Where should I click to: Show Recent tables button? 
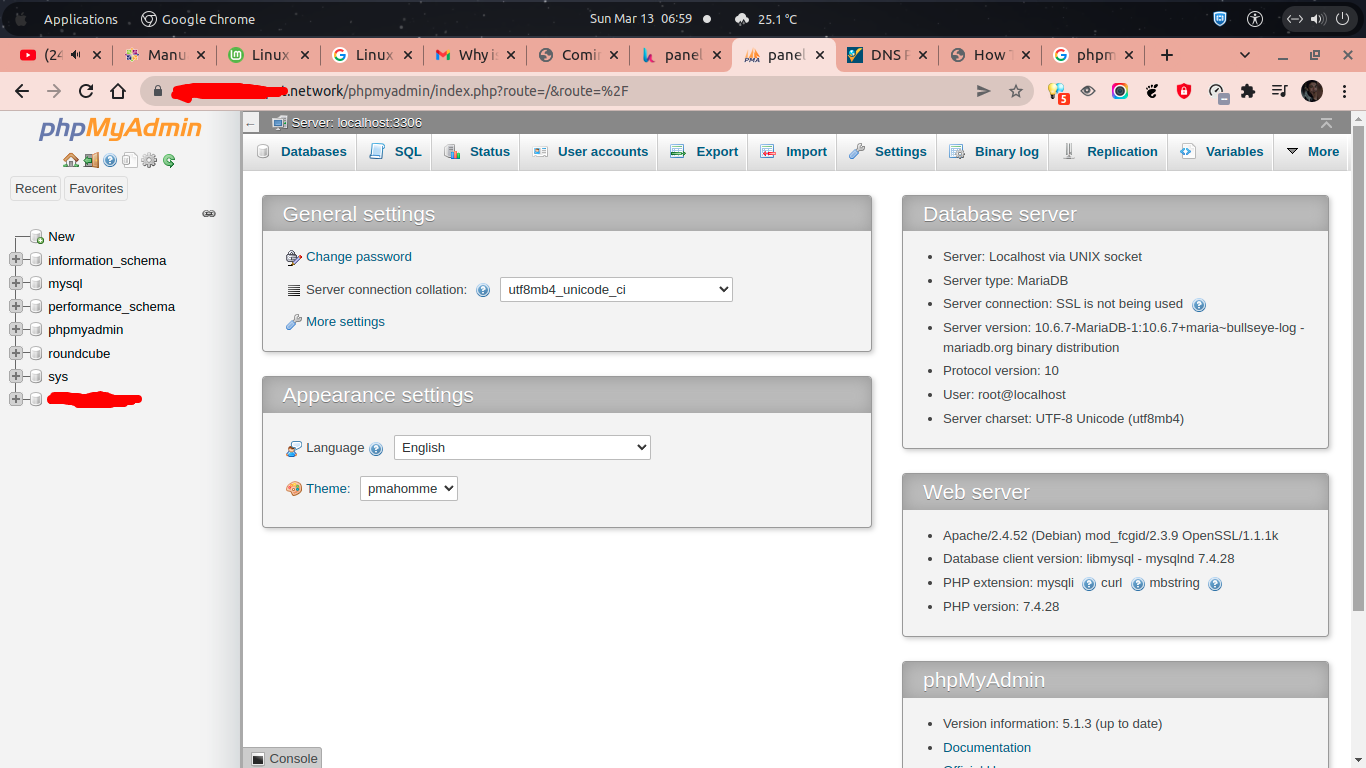click(36, 188)
